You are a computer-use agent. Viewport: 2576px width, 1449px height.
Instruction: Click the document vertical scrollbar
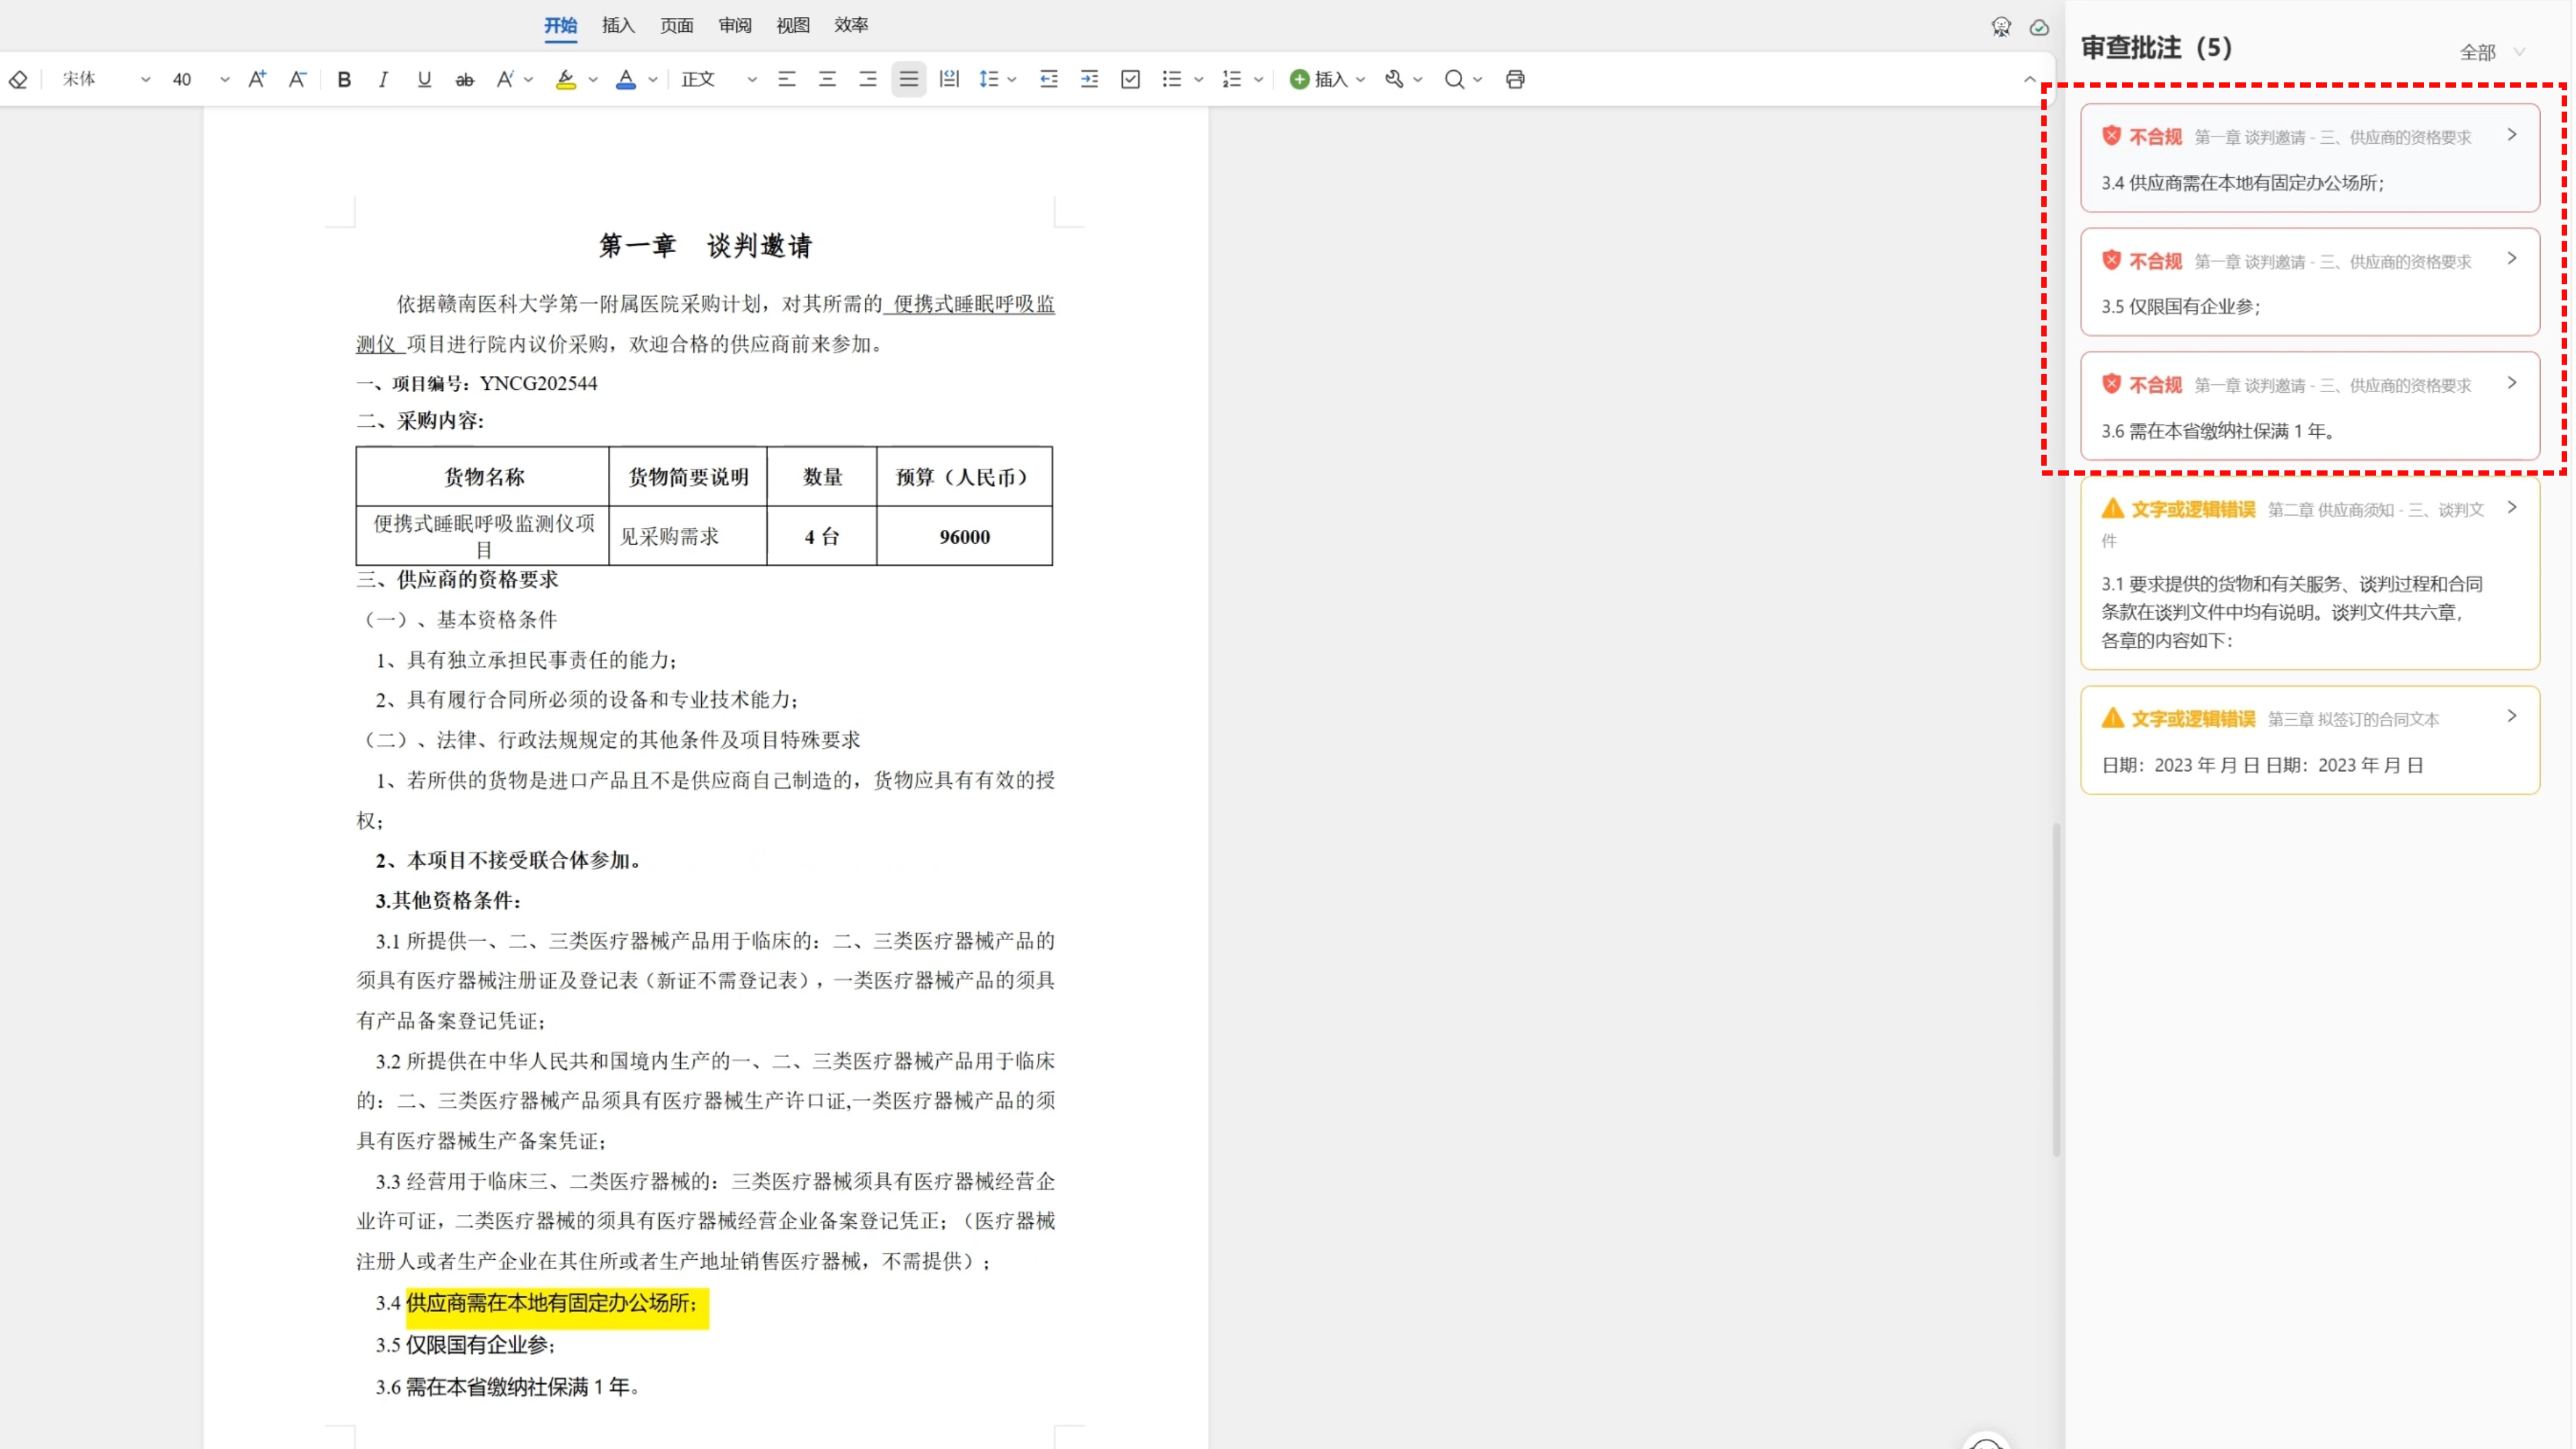(x=2056, y=990)
